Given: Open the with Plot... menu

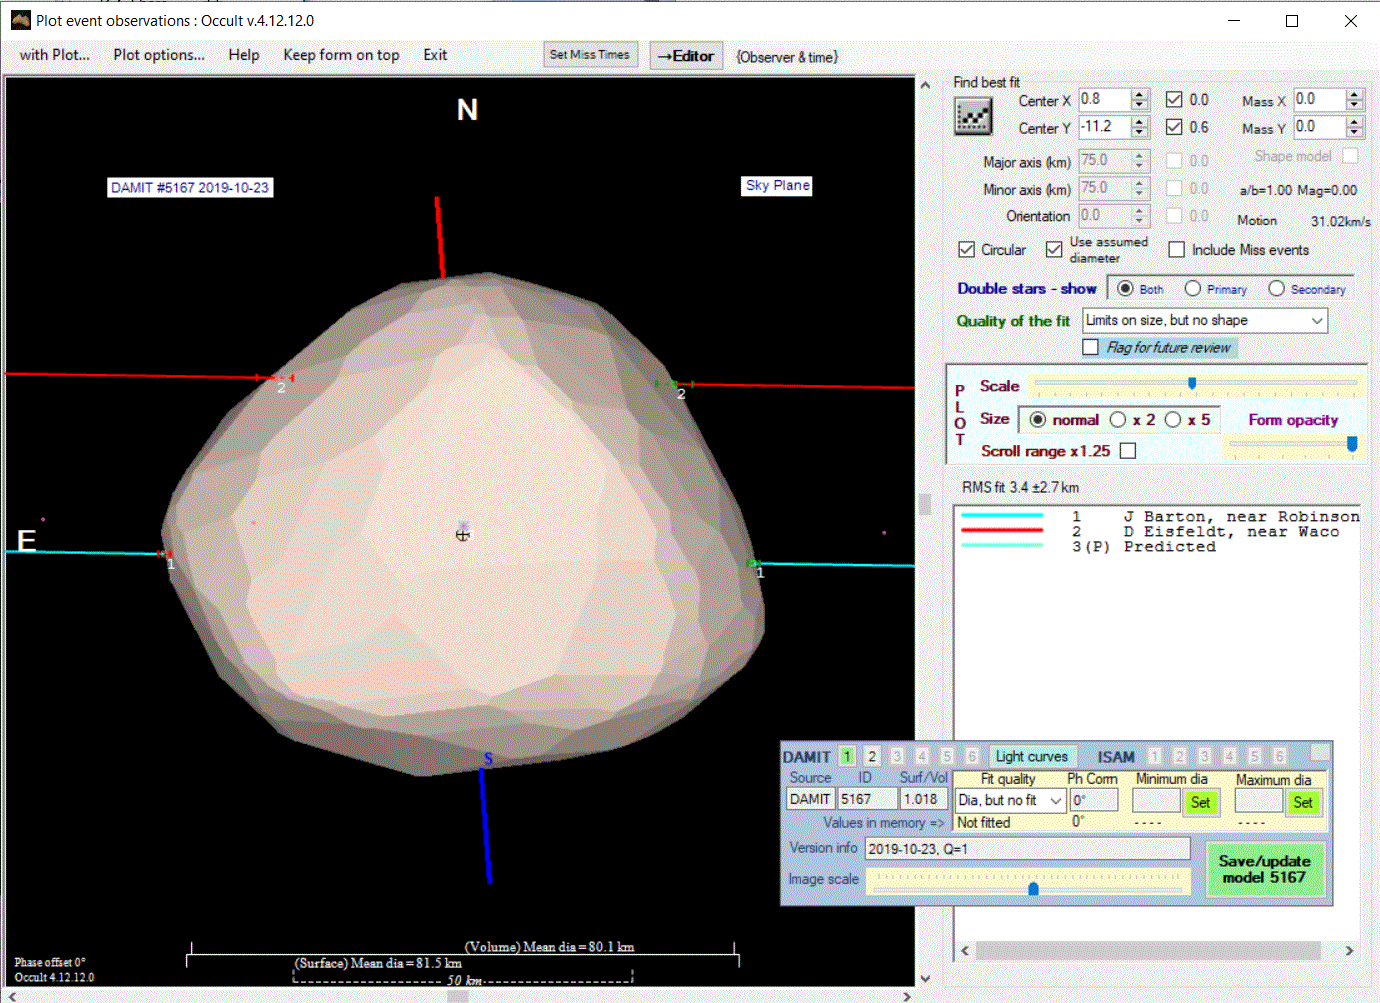Looking at the screenshot, I should pos(54,55).
